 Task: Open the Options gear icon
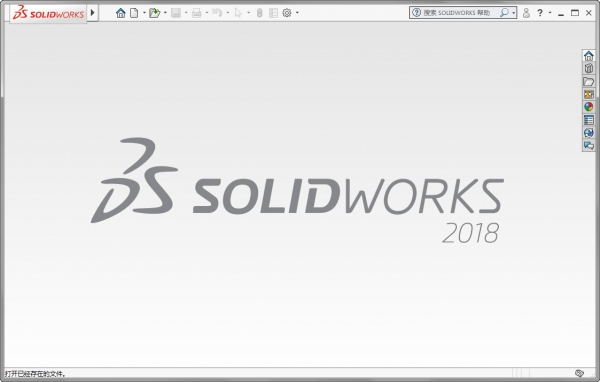point(287,13)
